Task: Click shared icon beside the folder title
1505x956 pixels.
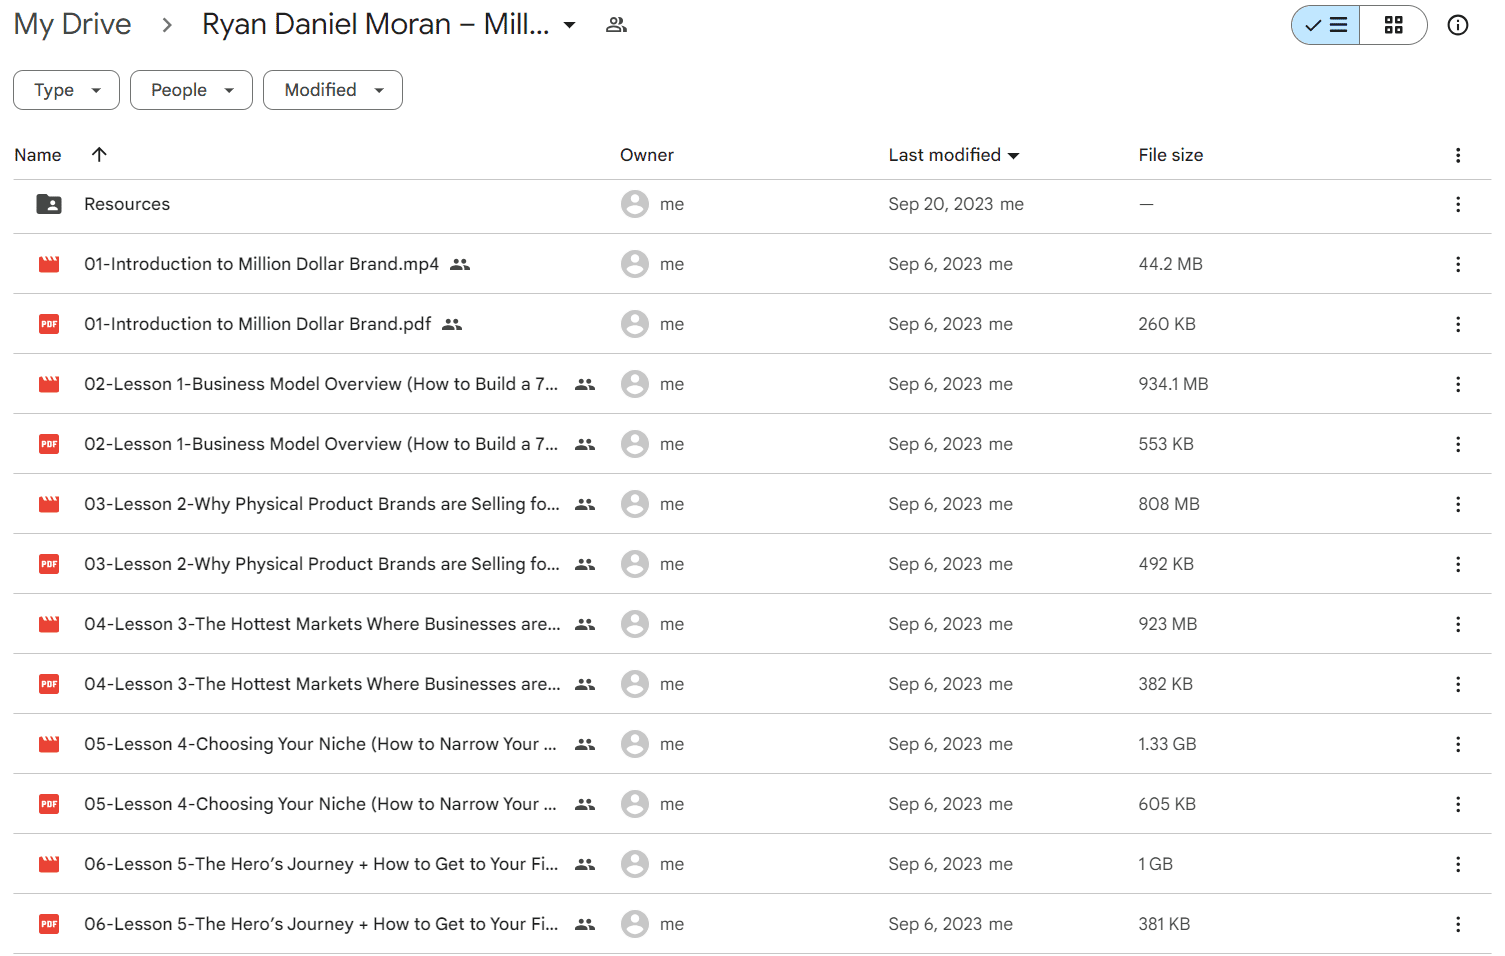Action: coord(617,25)
